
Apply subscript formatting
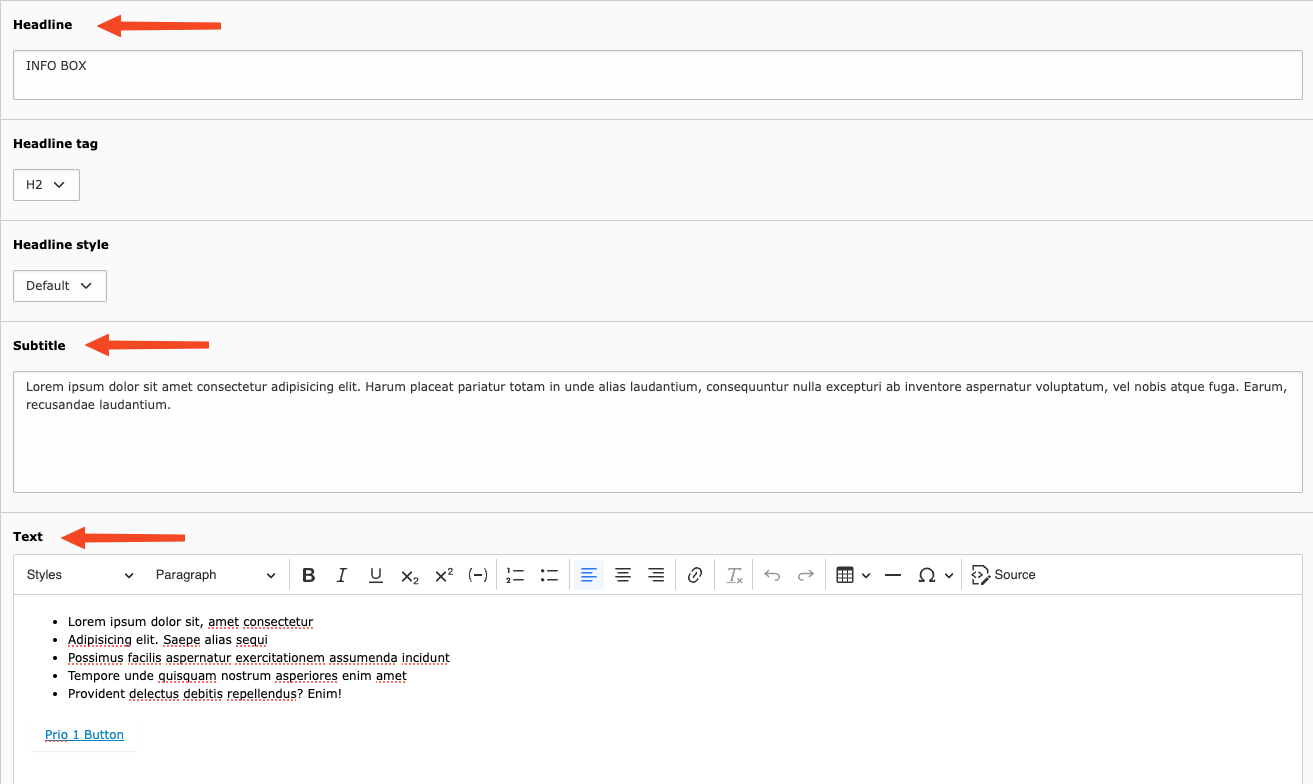pos(410,575)
